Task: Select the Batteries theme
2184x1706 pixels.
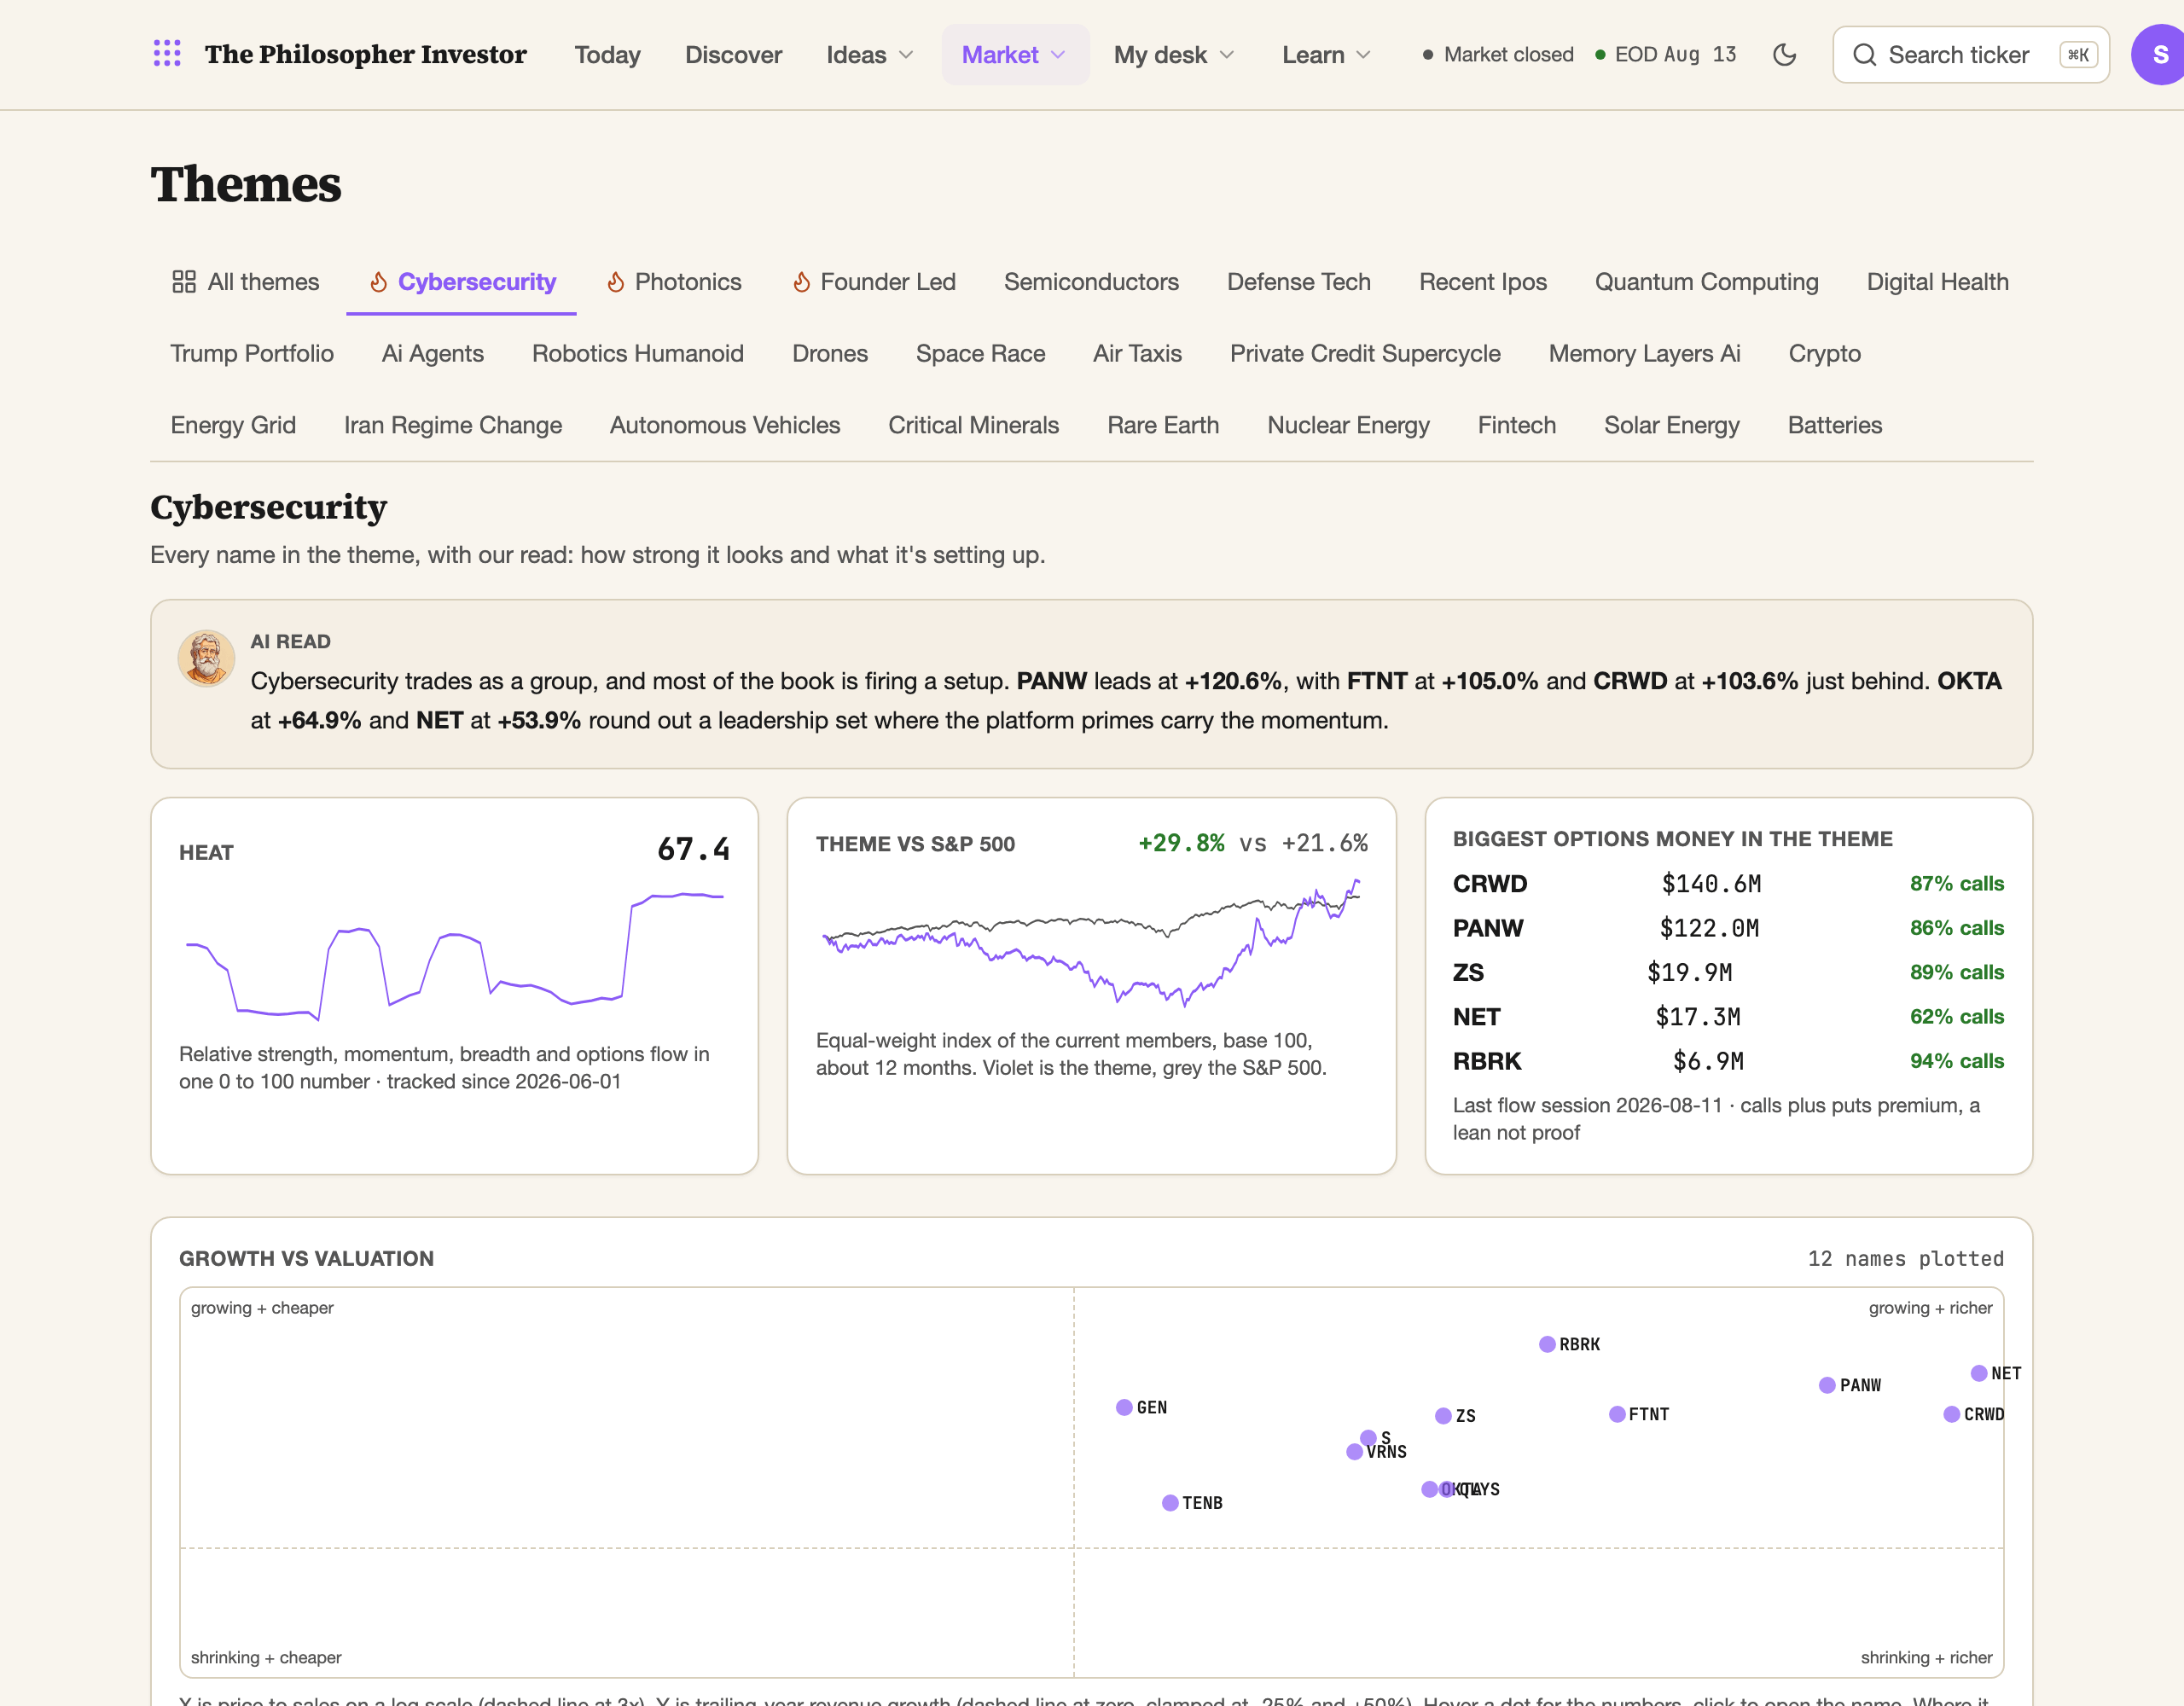Action: [x=1834, y=425]
